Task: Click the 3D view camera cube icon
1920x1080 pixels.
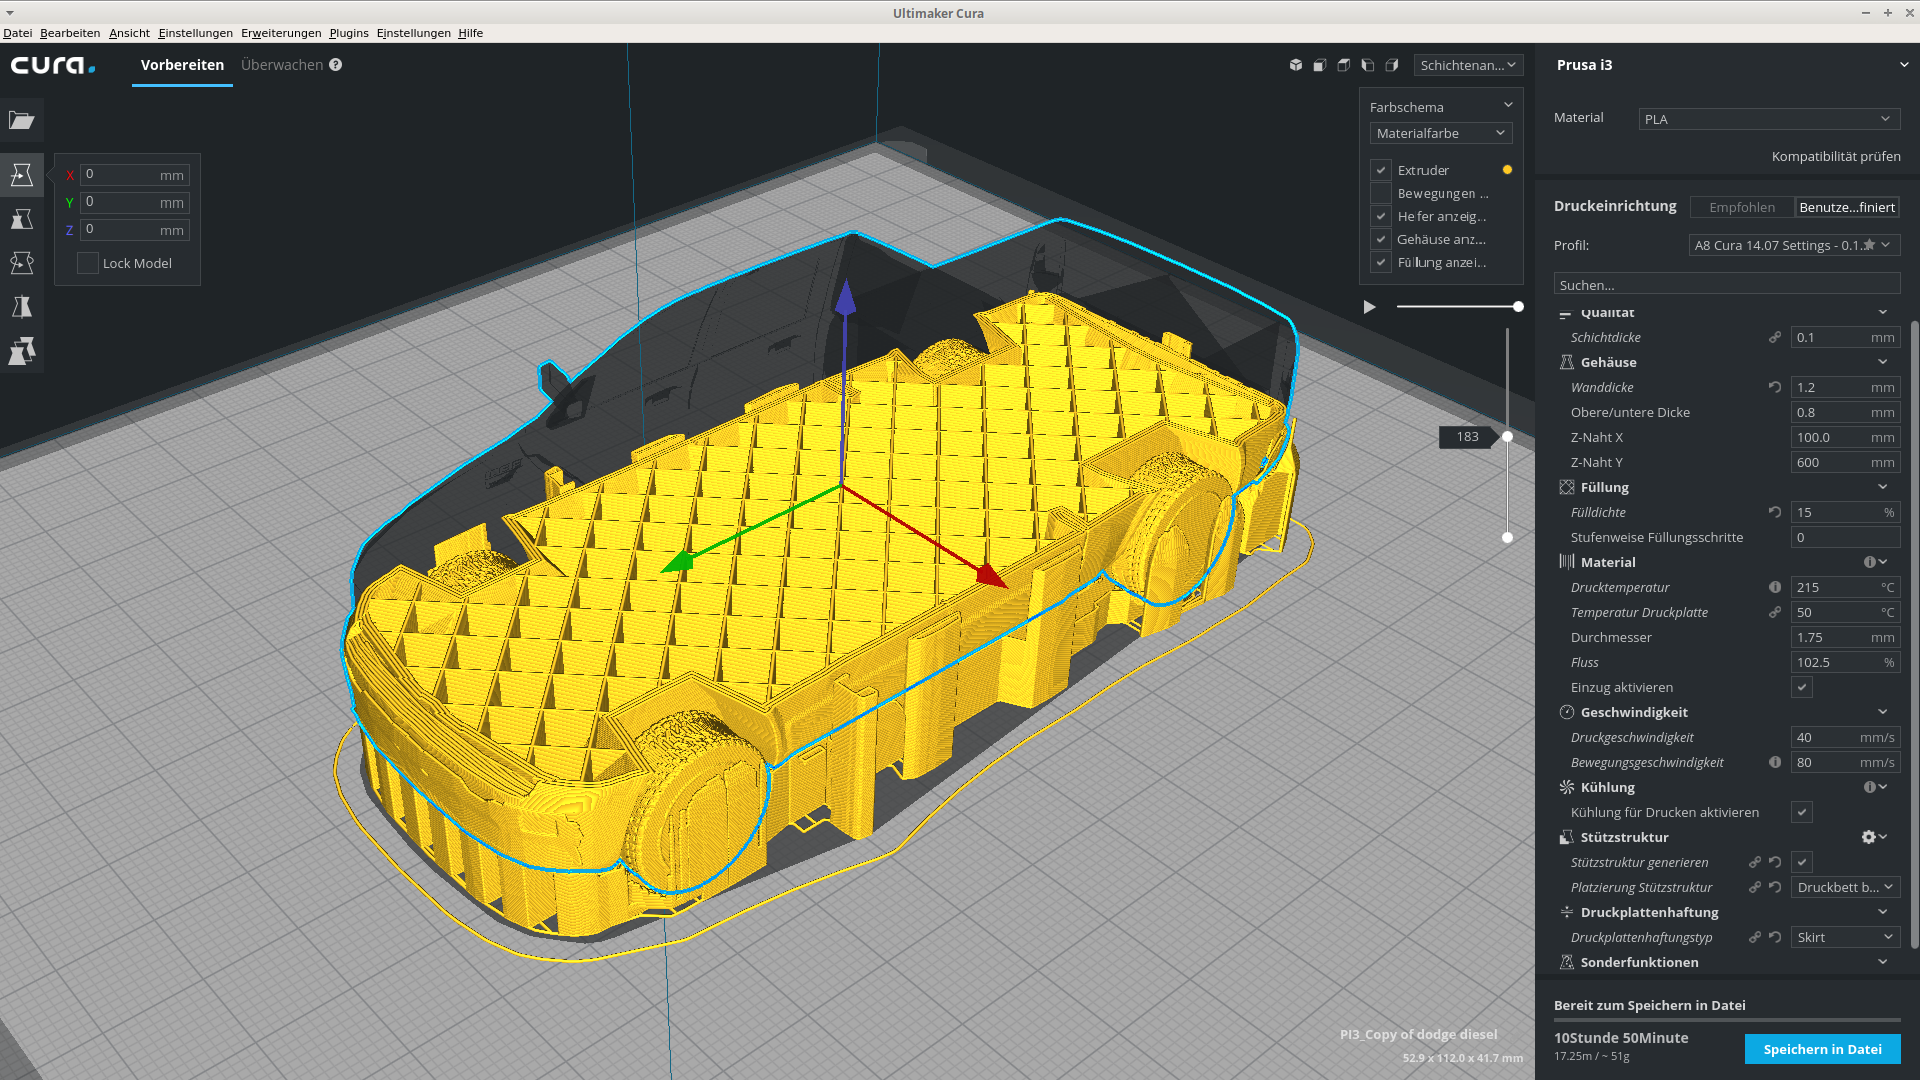Action: point(1296,65)
